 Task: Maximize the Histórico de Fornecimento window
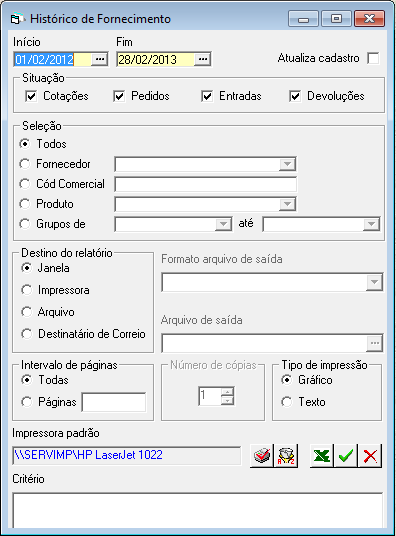coord(336,19)
